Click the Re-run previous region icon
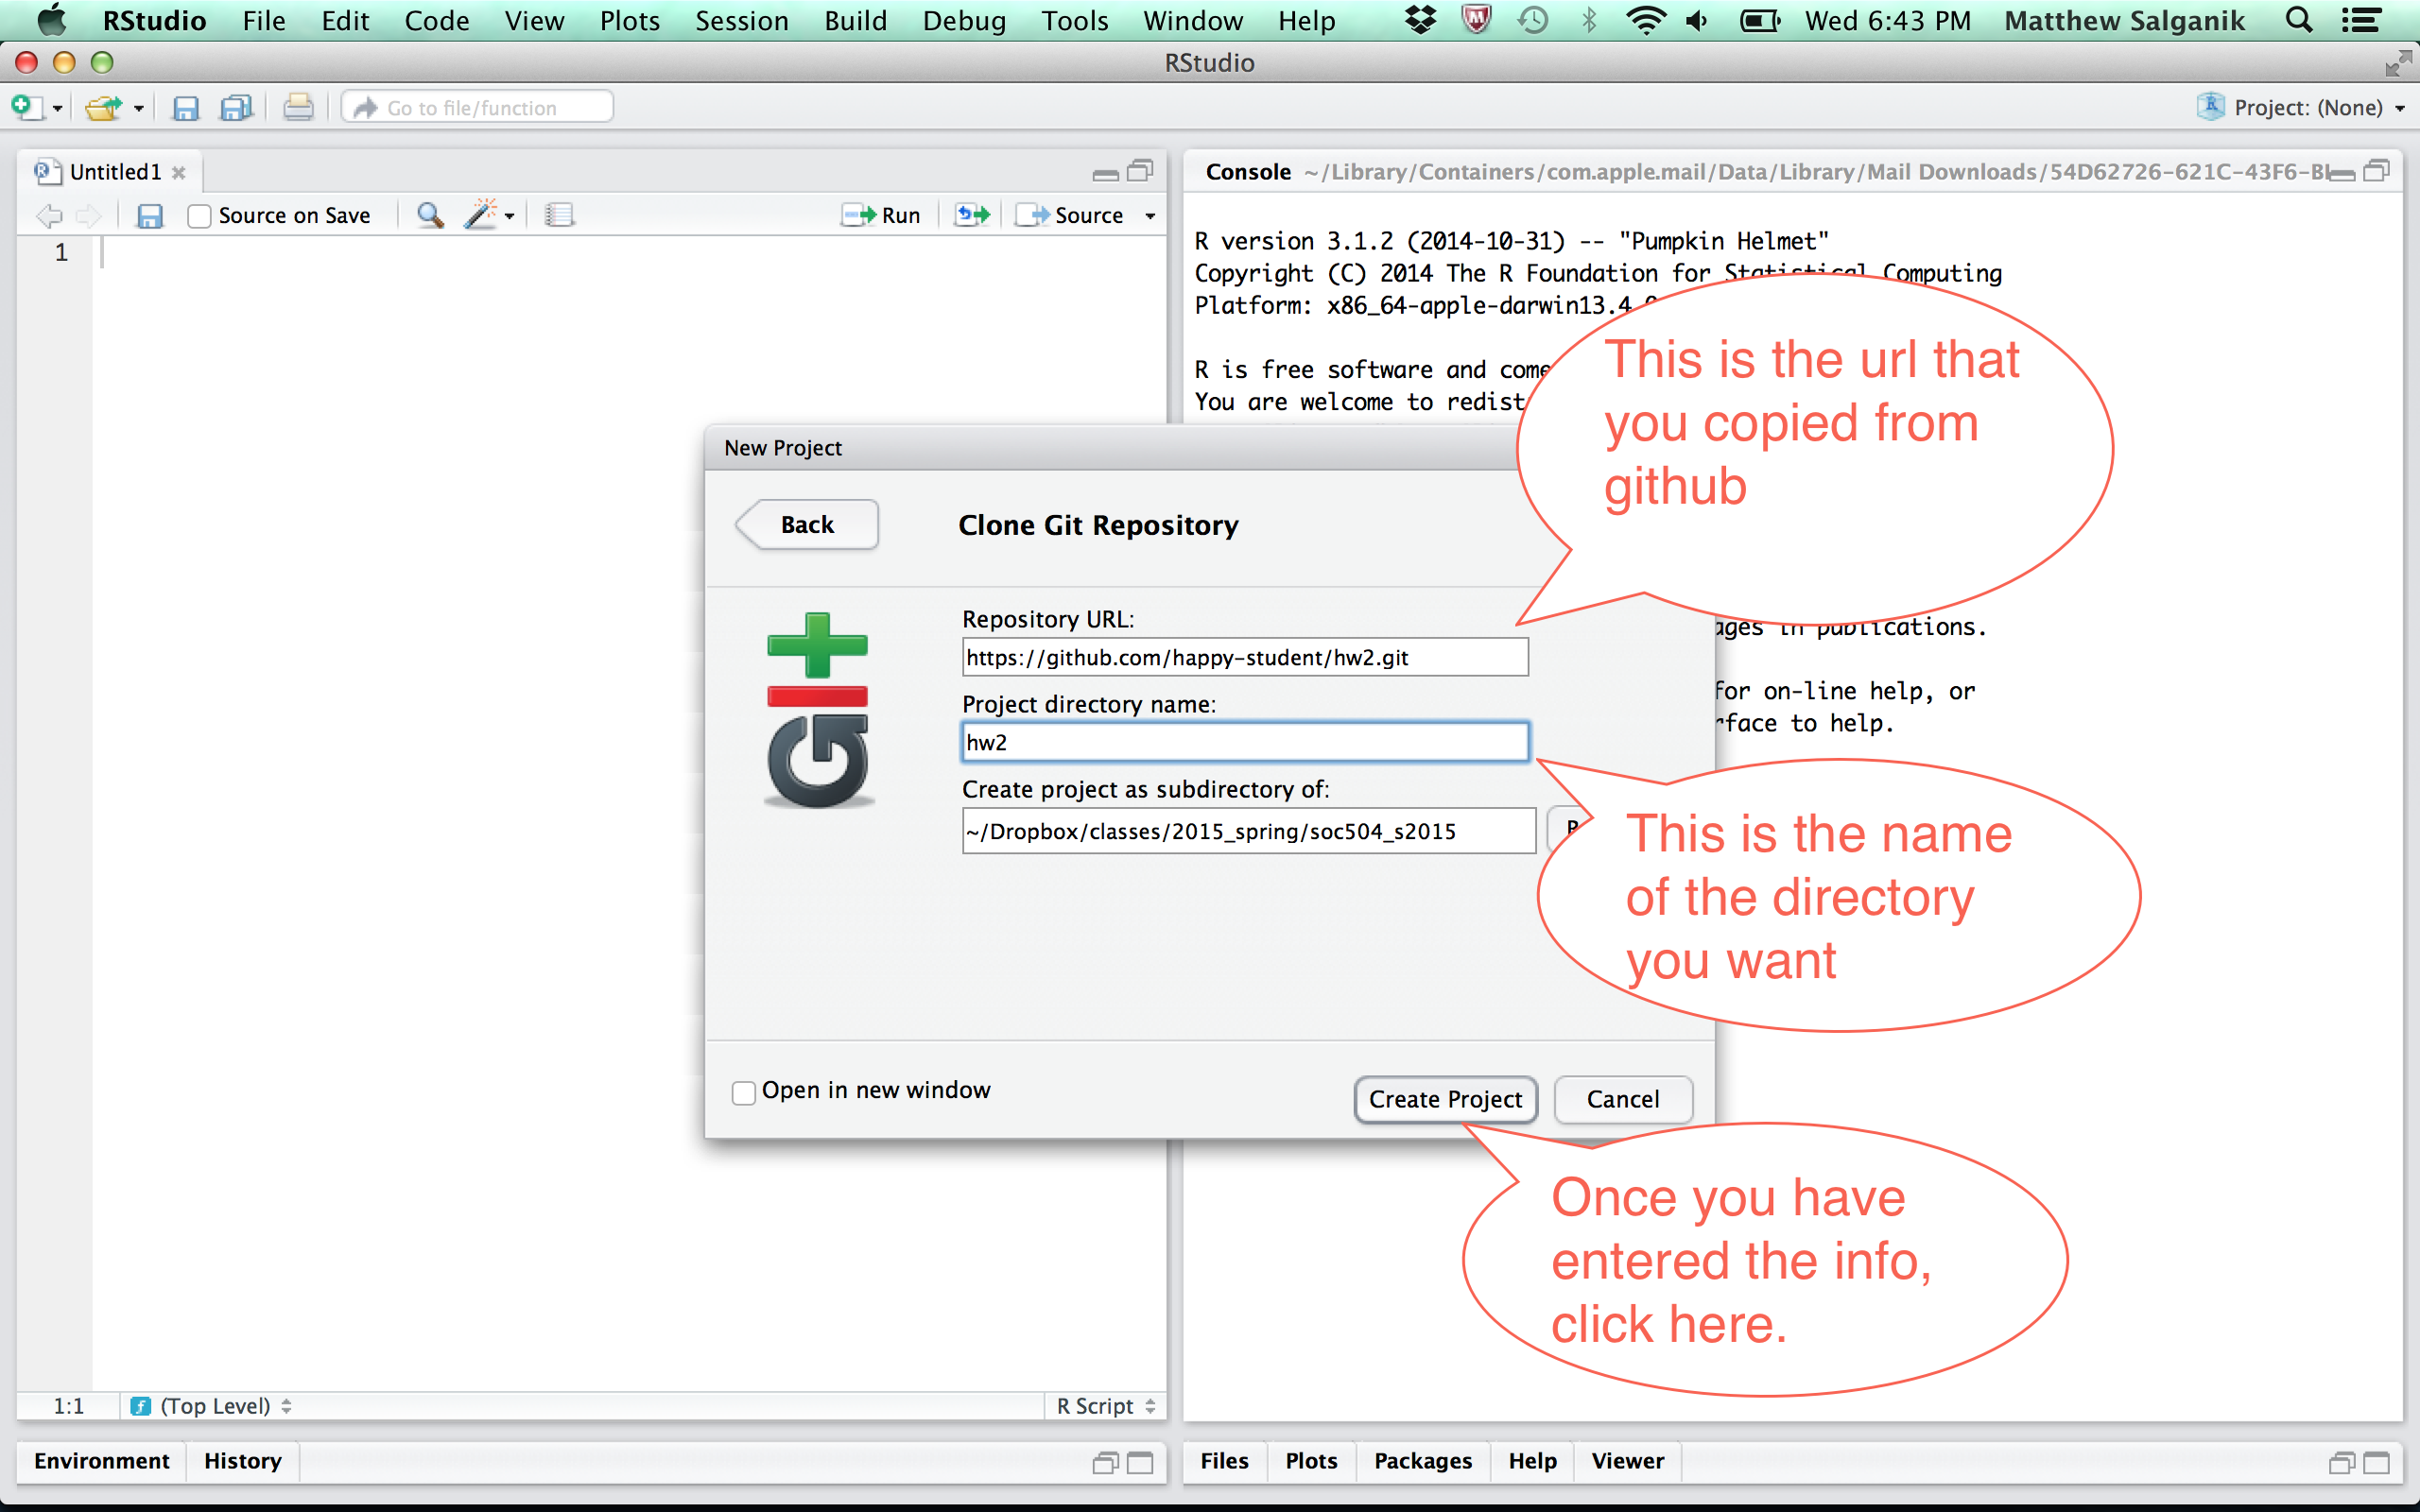The image size is (2420, 1512). pyautogui.click(x=971, y=215)
